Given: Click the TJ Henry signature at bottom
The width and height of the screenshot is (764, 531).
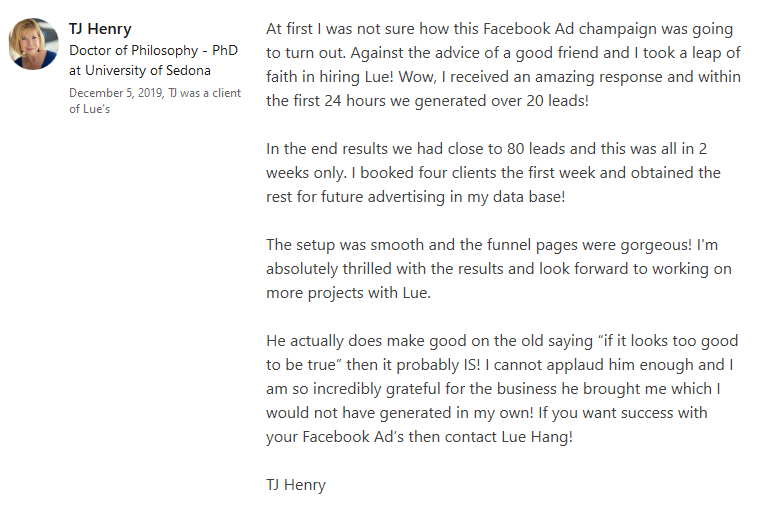Looking at the screenshot, I should pos(296,485).
